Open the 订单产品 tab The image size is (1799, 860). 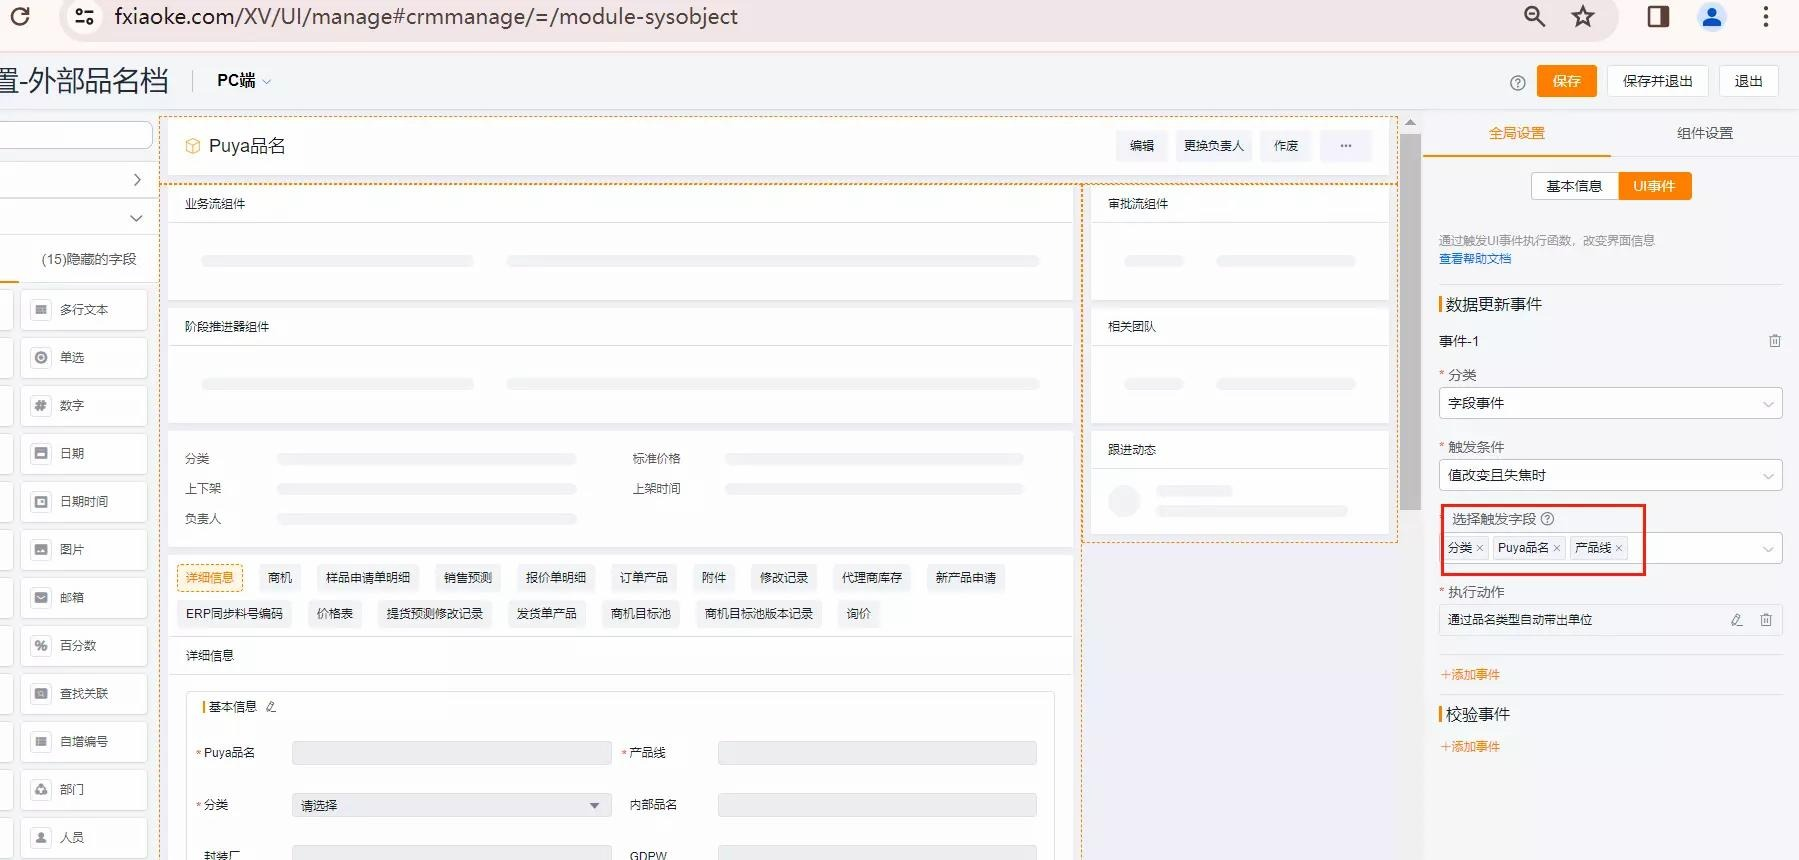coord(643,577)
